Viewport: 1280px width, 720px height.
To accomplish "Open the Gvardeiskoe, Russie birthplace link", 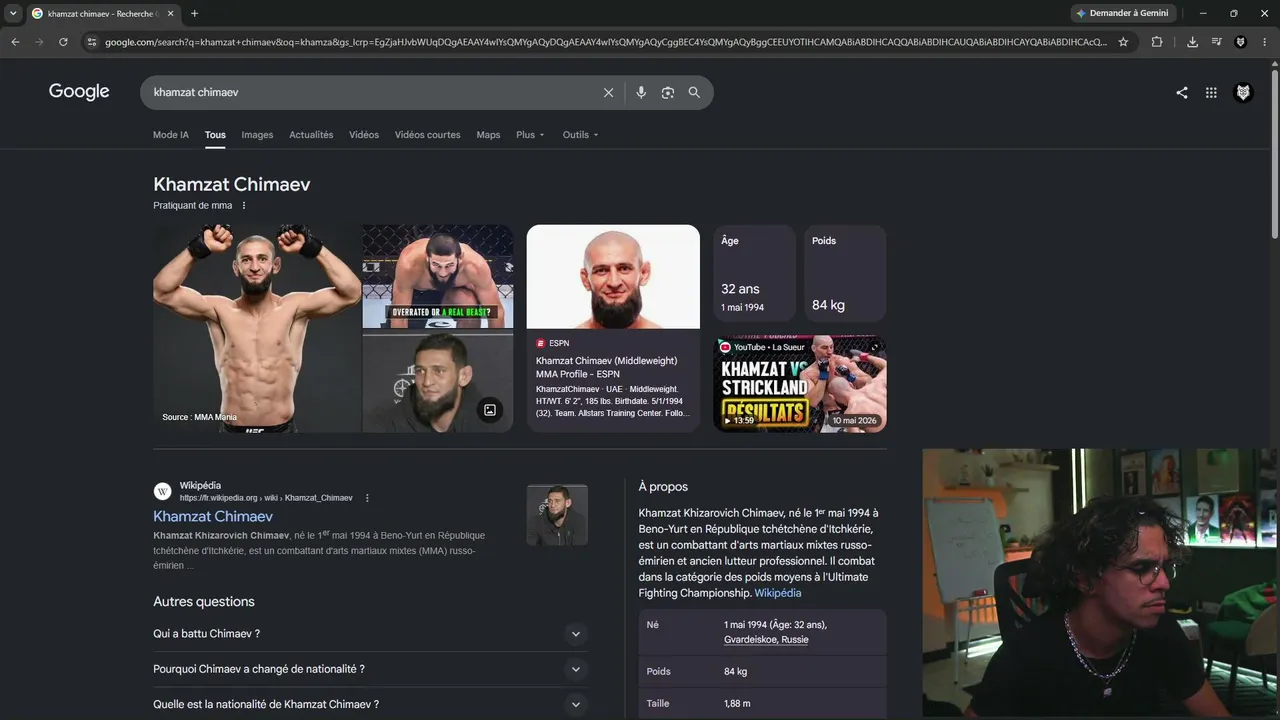I will (x=766, y=640).
